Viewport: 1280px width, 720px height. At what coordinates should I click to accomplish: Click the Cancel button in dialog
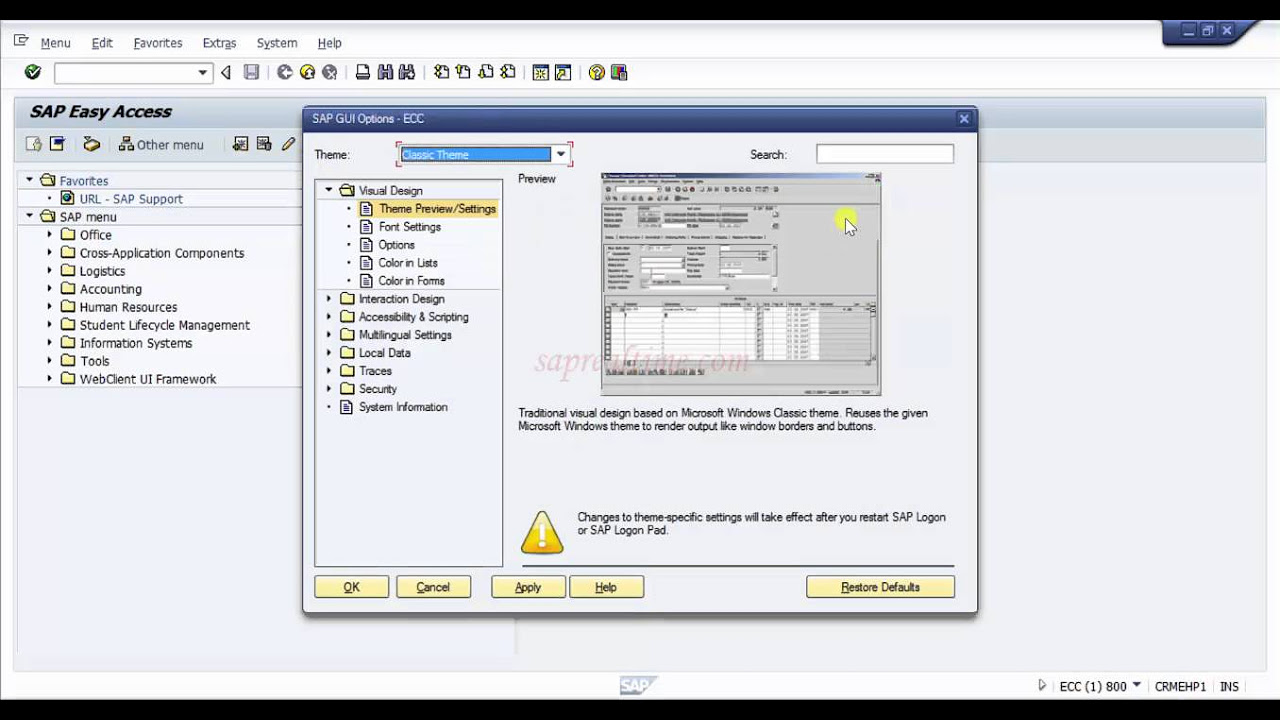(x=433, y=587)
